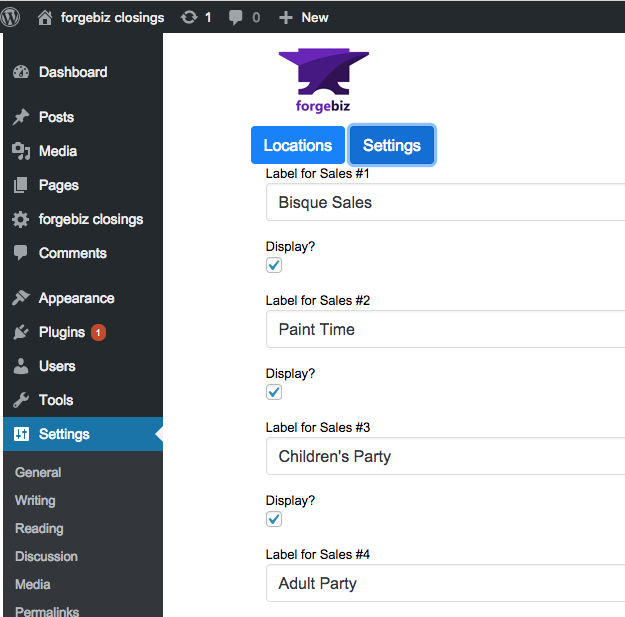Switch to the Locations tab
625x617 pixels.
point(298,145)
